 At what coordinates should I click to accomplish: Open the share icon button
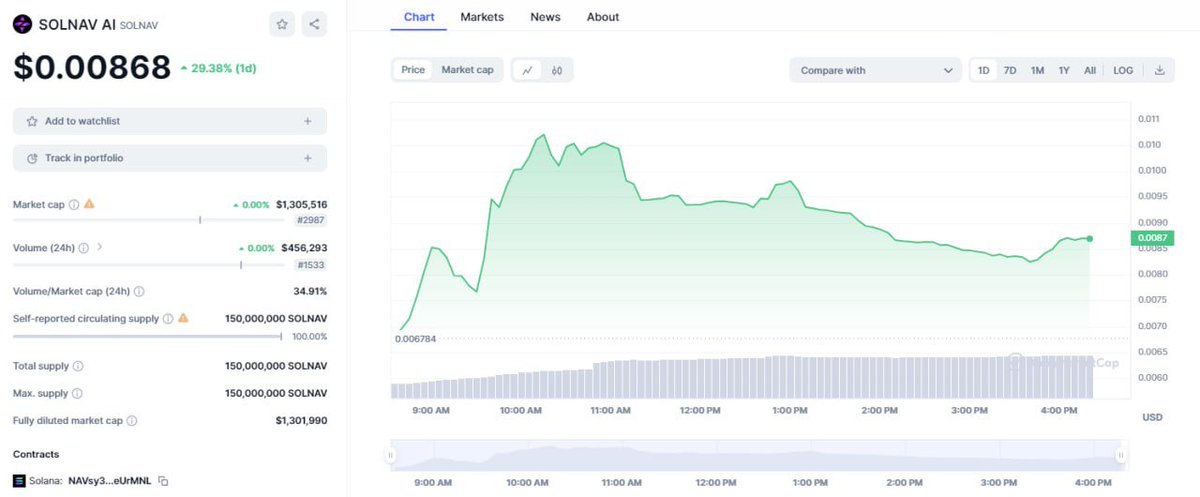point(314,24)
